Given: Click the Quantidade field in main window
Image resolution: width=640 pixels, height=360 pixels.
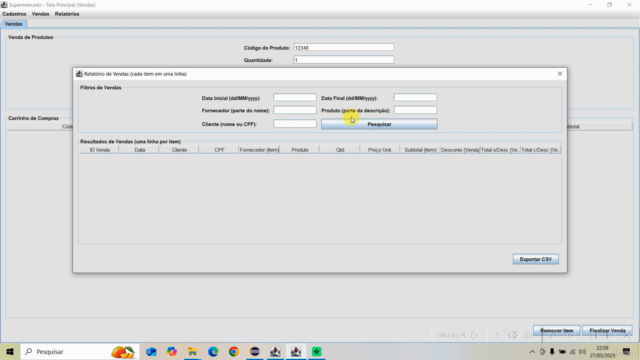Looking at the screenshot, I should pyautogui.click(x=344, y=60).
